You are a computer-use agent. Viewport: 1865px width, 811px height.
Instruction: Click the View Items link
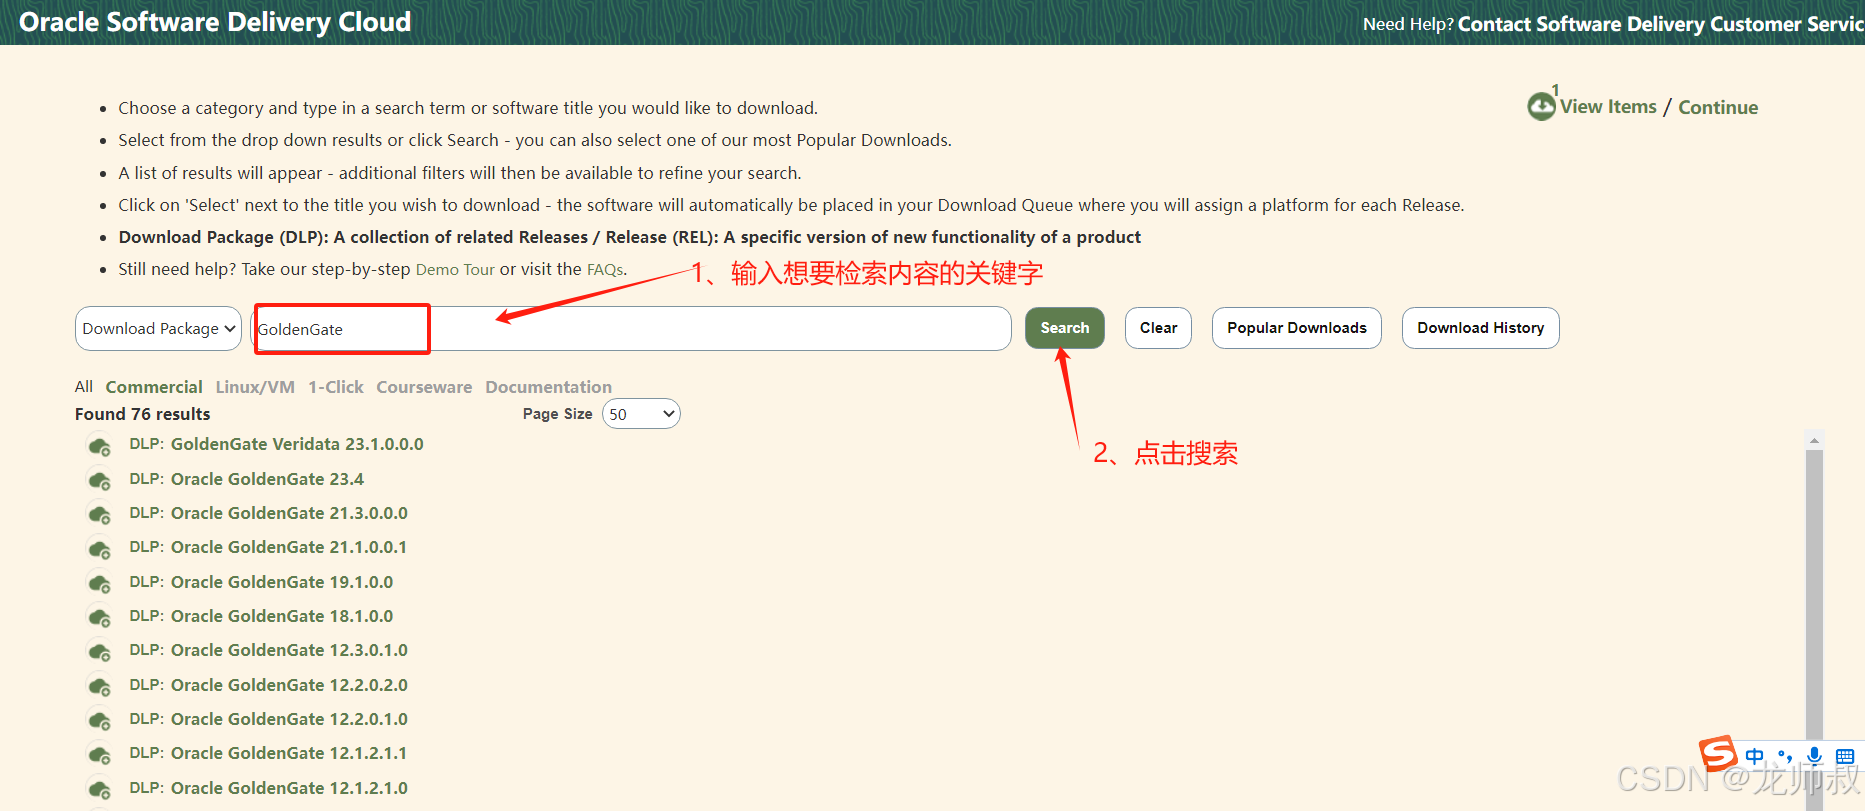[x=1608, y=107]
